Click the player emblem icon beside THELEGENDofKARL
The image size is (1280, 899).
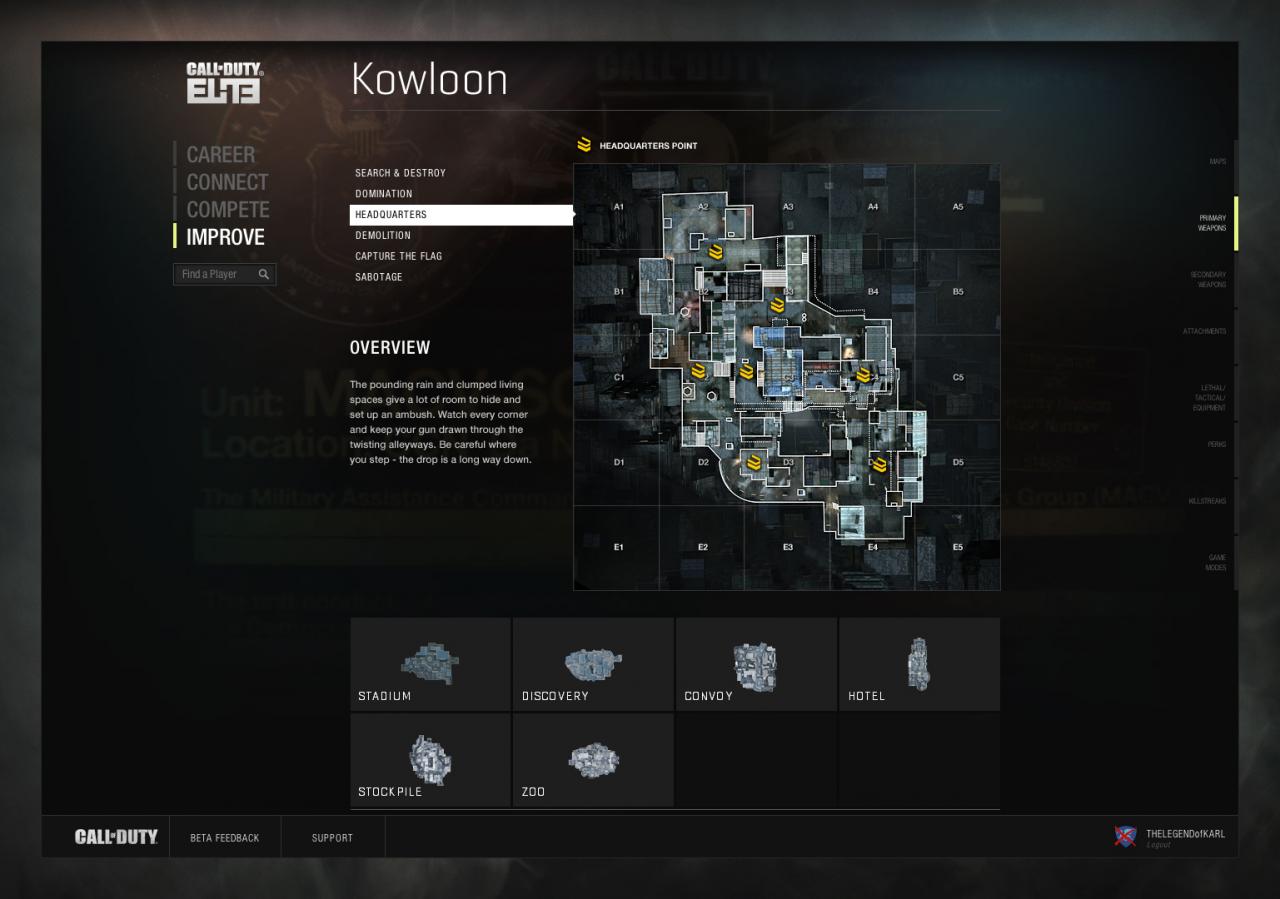pyautogui.click(x=1125, y=836)
